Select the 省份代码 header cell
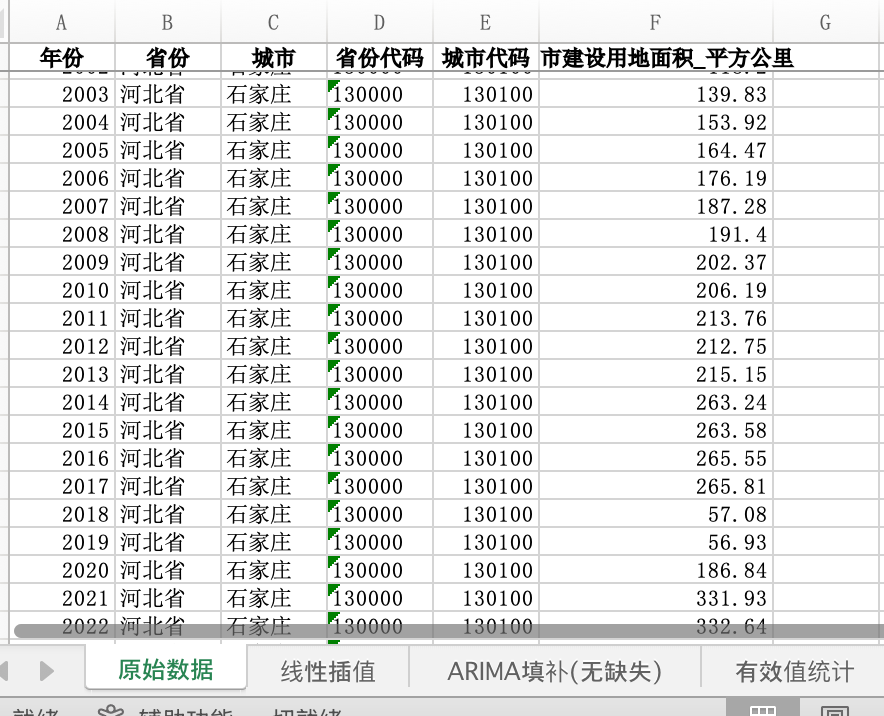This screenshot has width=884, height=716. pyautogui.click(x=380, y=58)
